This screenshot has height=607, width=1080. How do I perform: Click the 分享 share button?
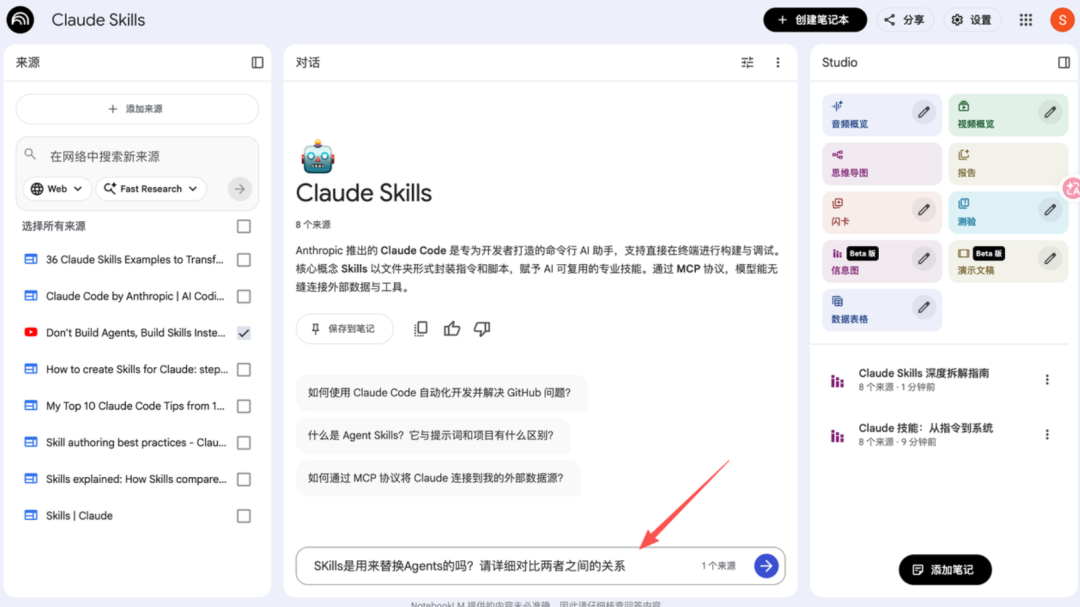(x=905, y=20)
